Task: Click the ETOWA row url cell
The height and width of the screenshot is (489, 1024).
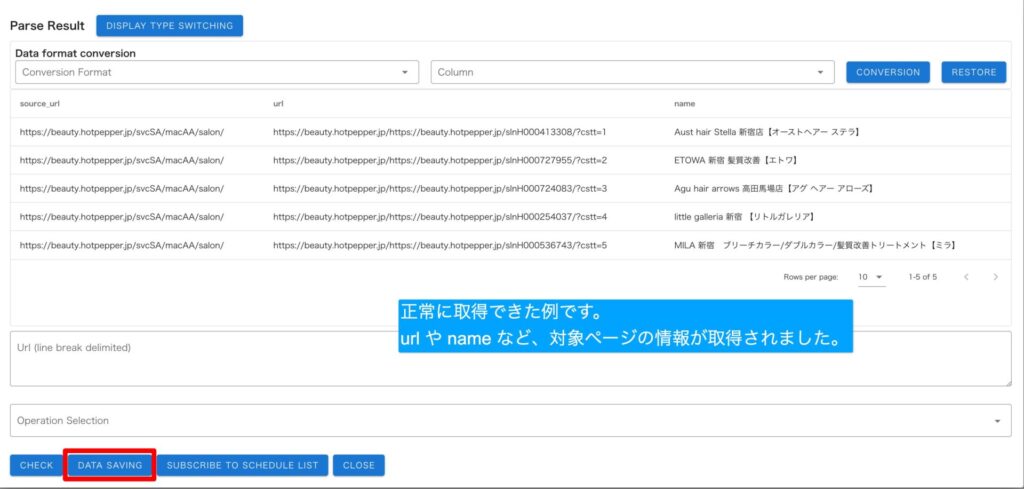Action: tap(440, 160)
